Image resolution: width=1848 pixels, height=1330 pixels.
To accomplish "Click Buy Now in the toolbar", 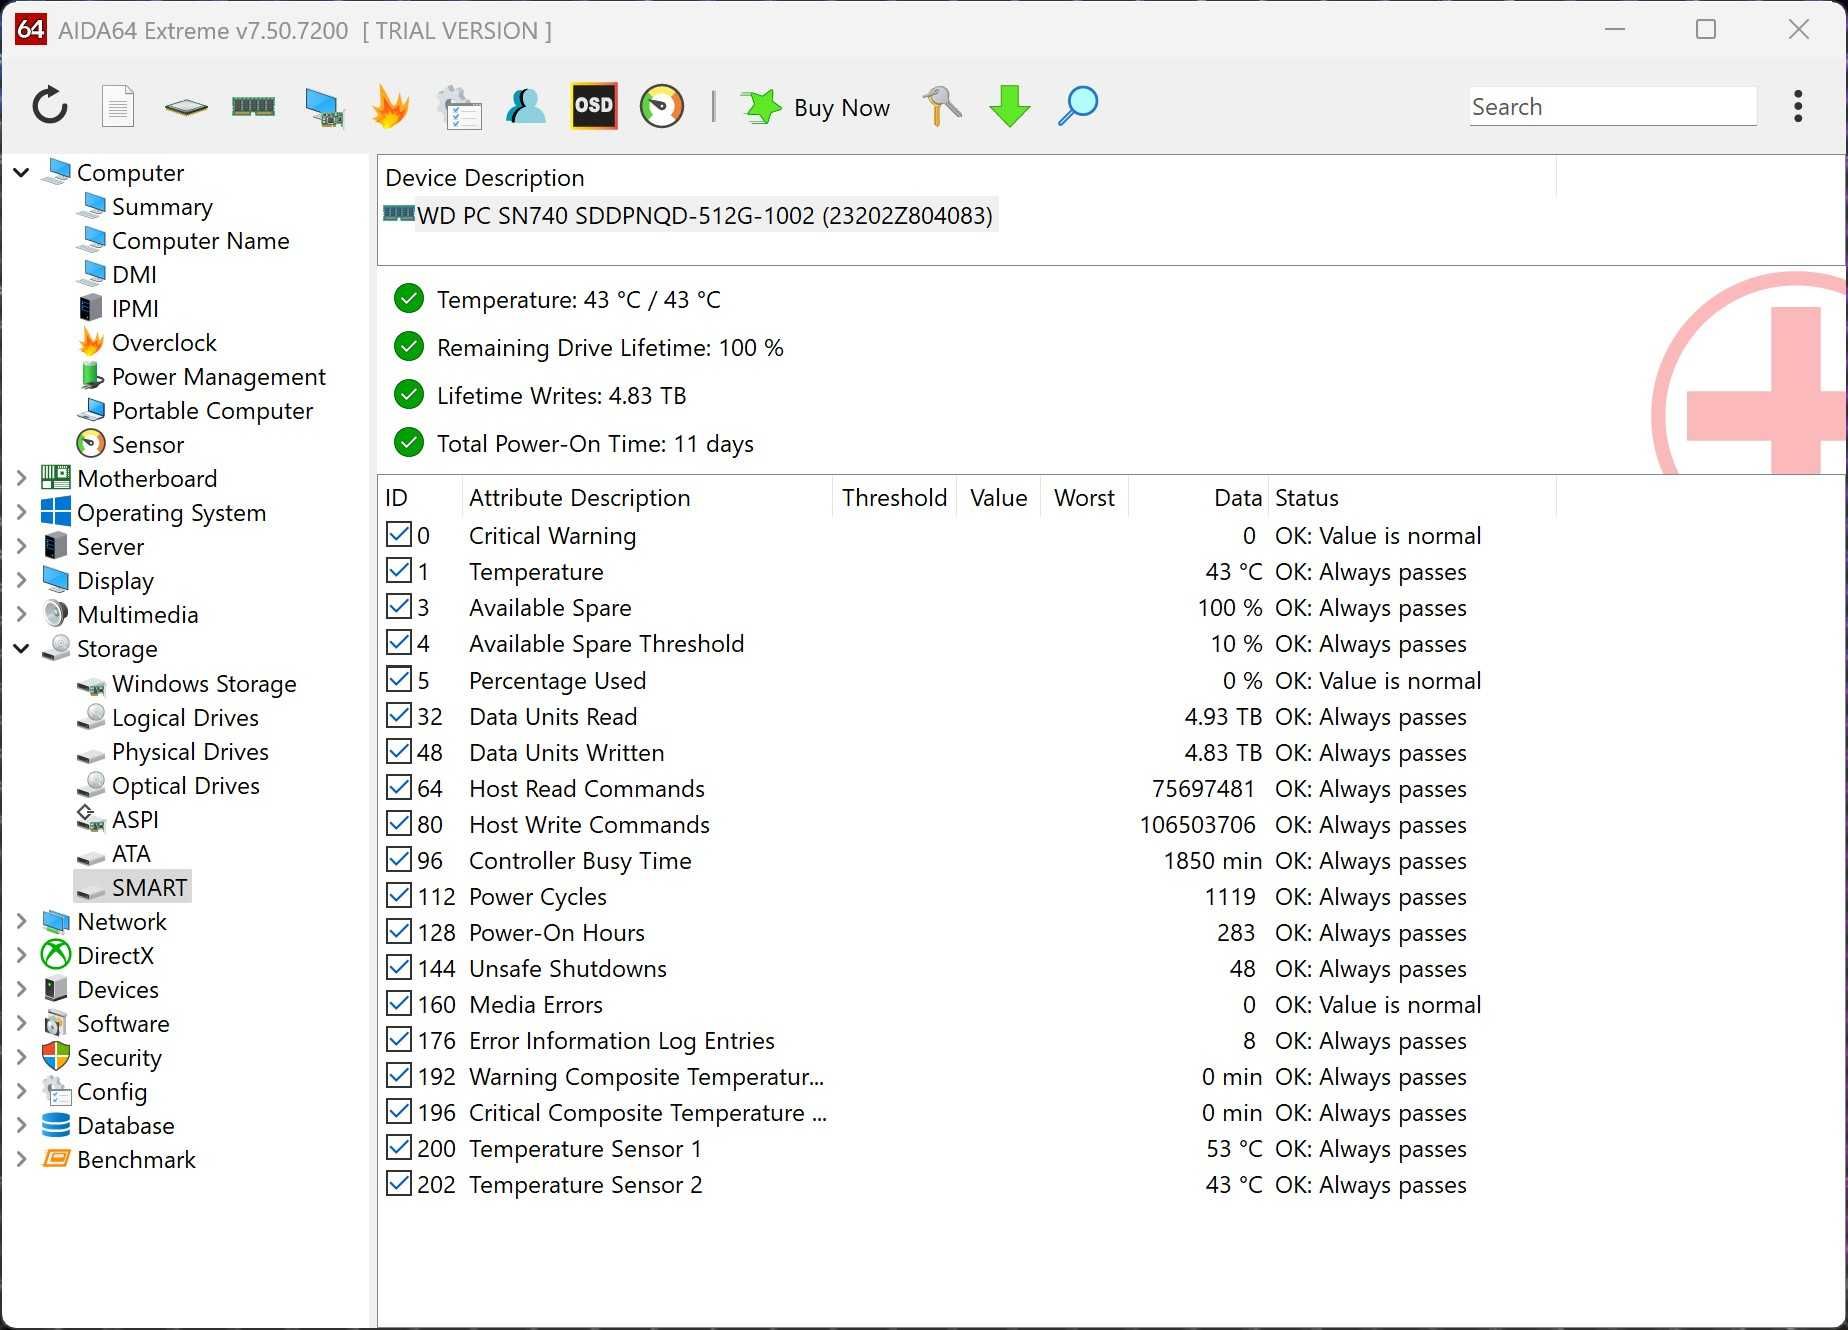I will click(x=816, y=107).
